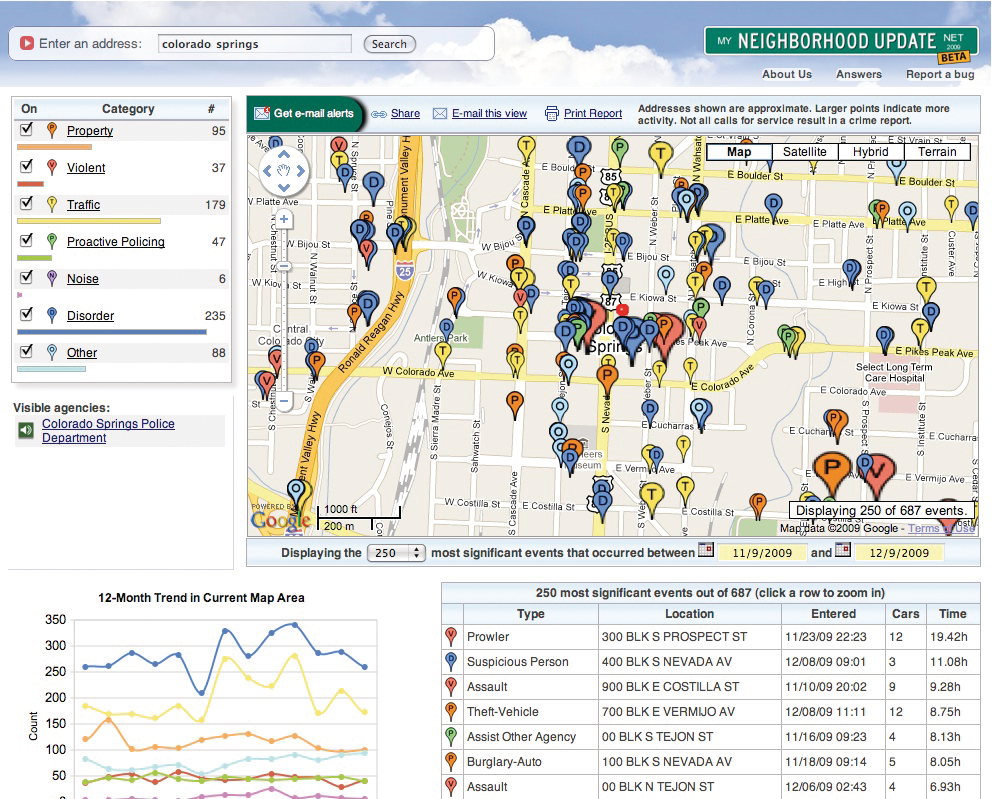Switch map to Terrain view
The width and height of the screenshot is (992, 799).
click(x=937, y=152)
